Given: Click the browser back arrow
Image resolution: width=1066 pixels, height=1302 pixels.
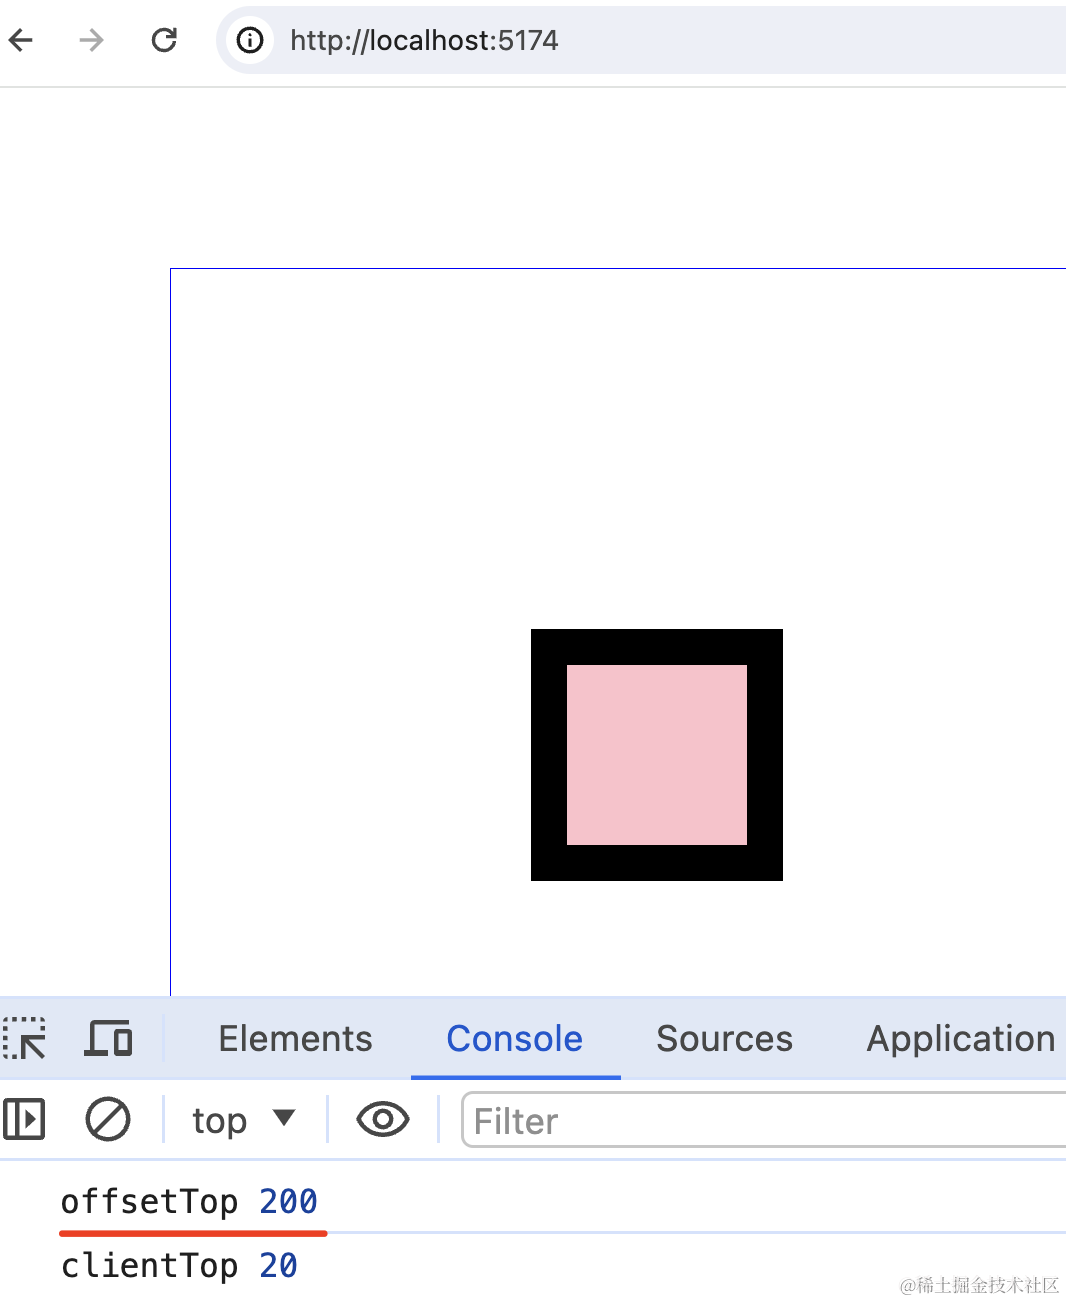Looking at the screenshot, I should pyautogui.click(x=21, y=40).
